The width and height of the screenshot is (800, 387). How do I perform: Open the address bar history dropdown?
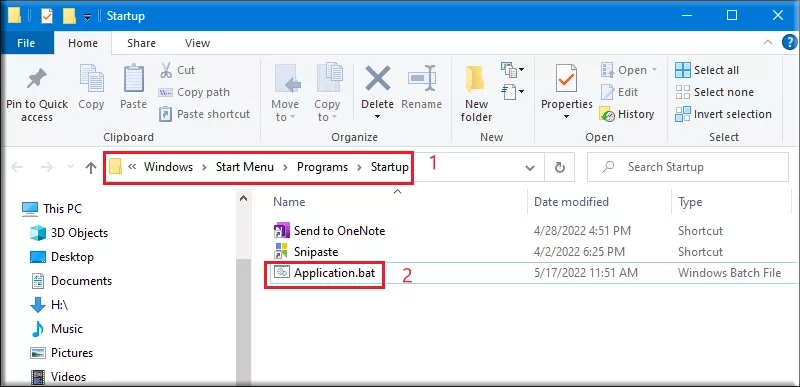(530, 167)
